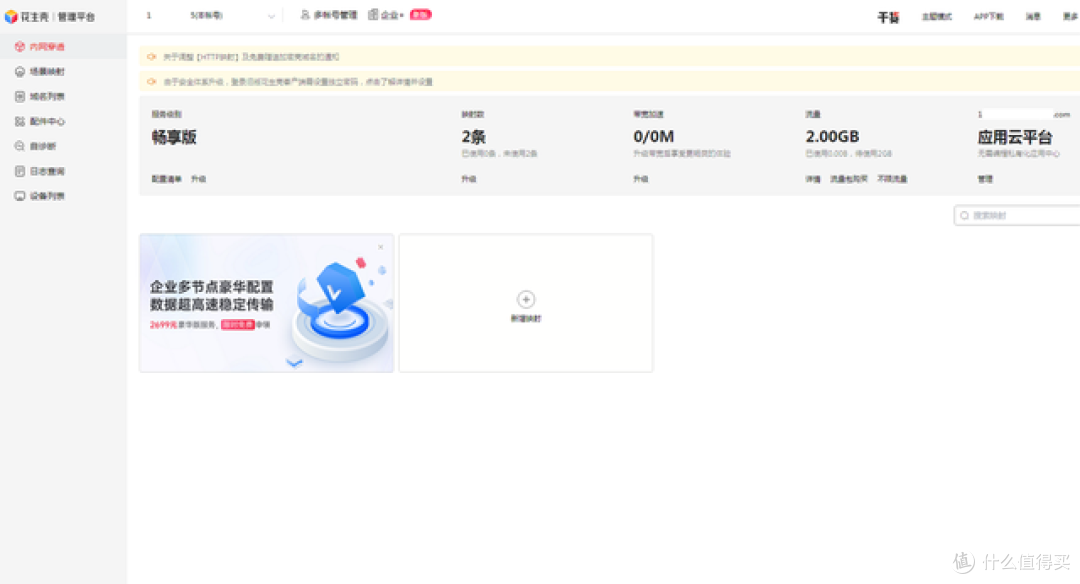This screenshot has width=1080, height=584.
Task: Open the security upgrade notice text
Action: 298,82
